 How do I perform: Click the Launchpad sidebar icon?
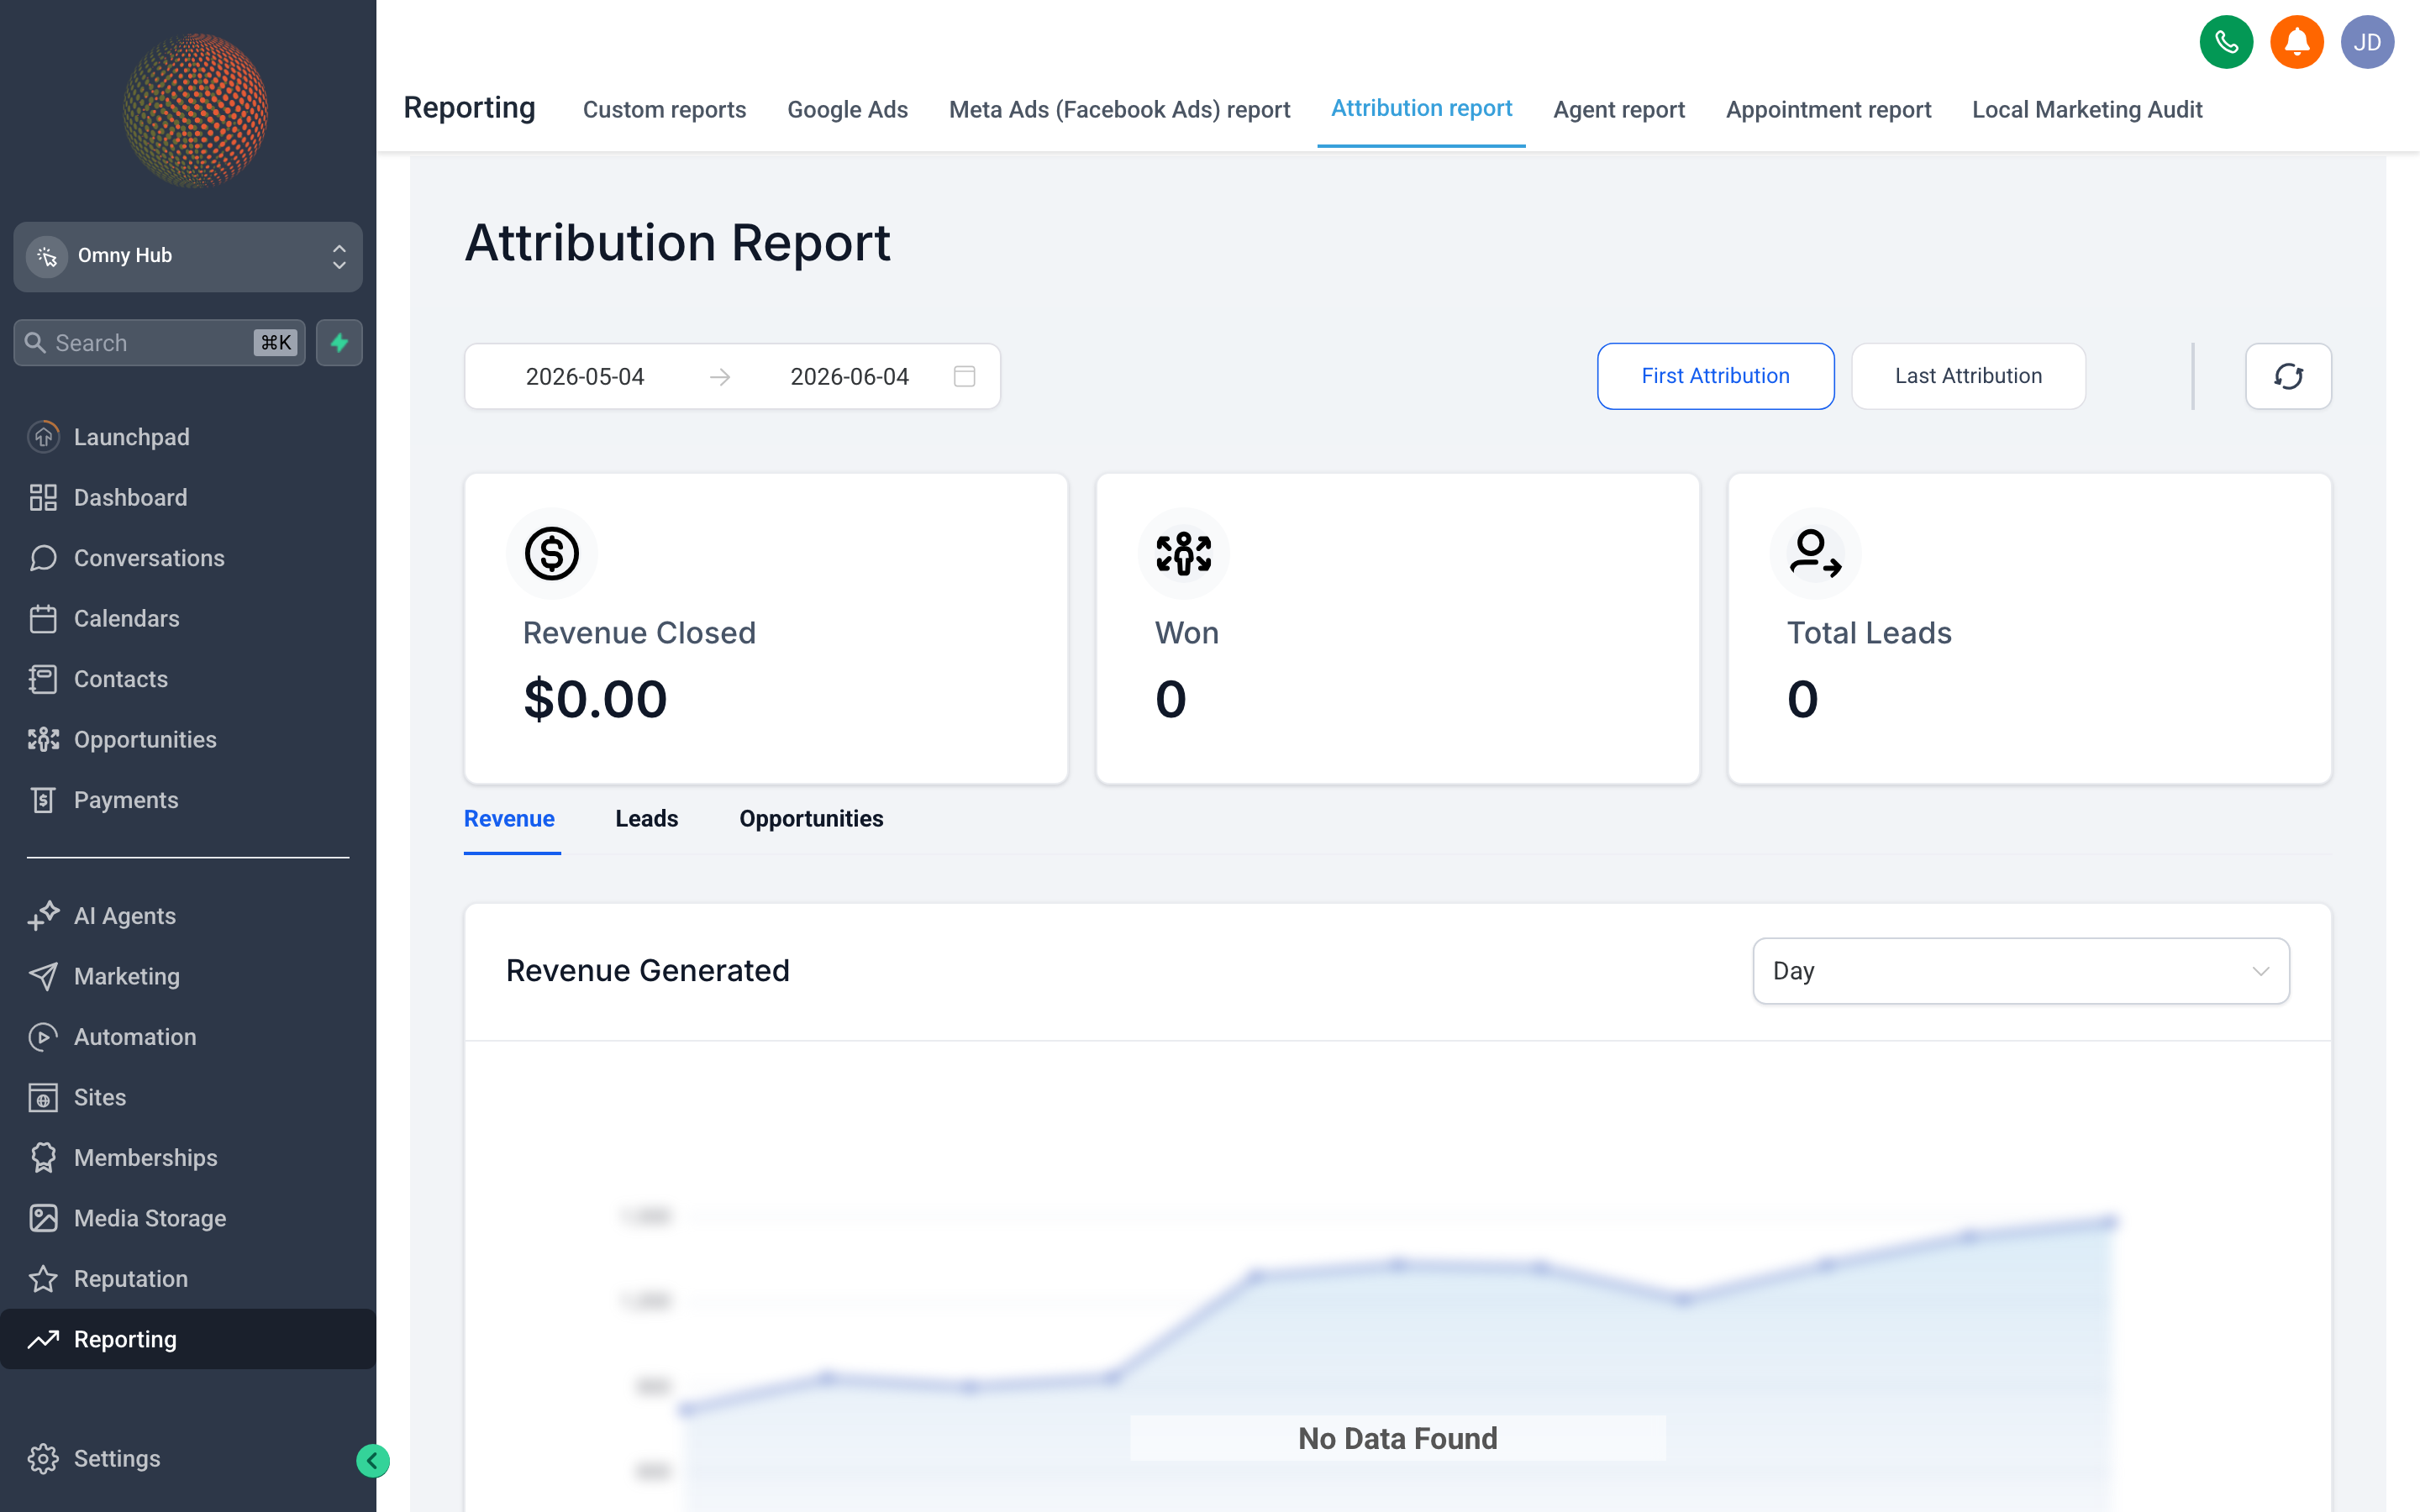point(43,437)
